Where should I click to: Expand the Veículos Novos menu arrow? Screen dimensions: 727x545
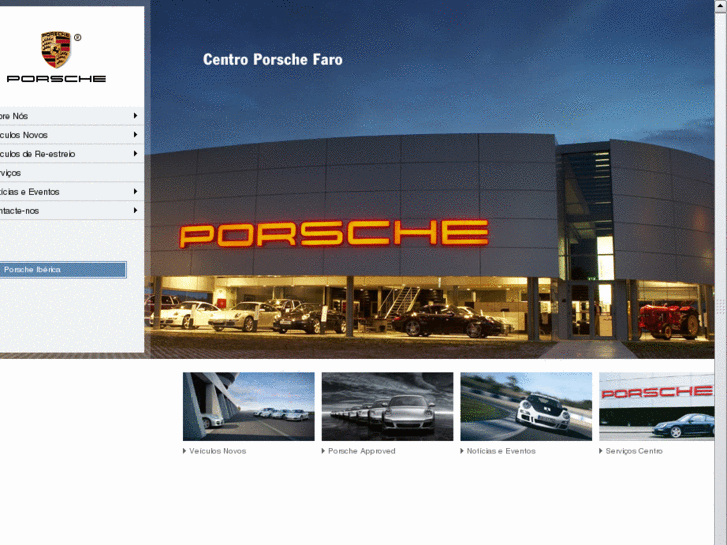coord(135,135)
